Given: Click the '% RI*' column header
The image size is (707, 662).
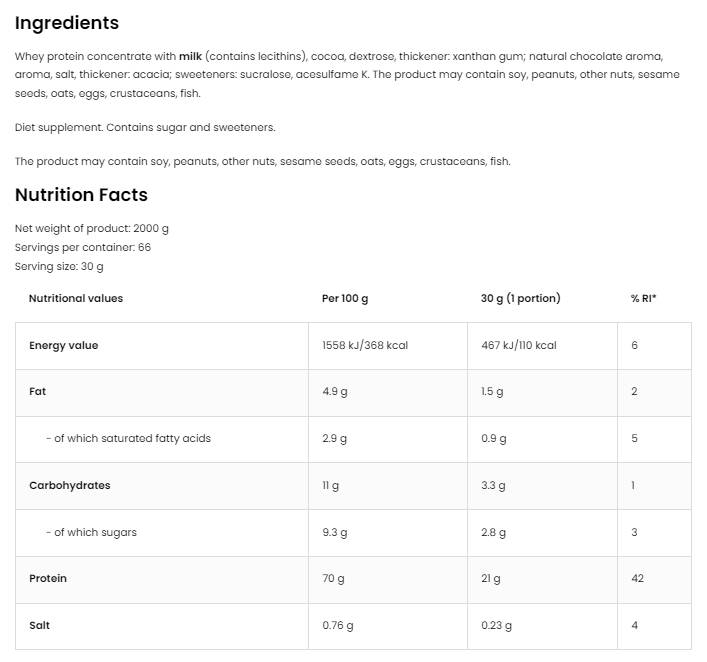Looking at the screenshot, I should [643, 298].
